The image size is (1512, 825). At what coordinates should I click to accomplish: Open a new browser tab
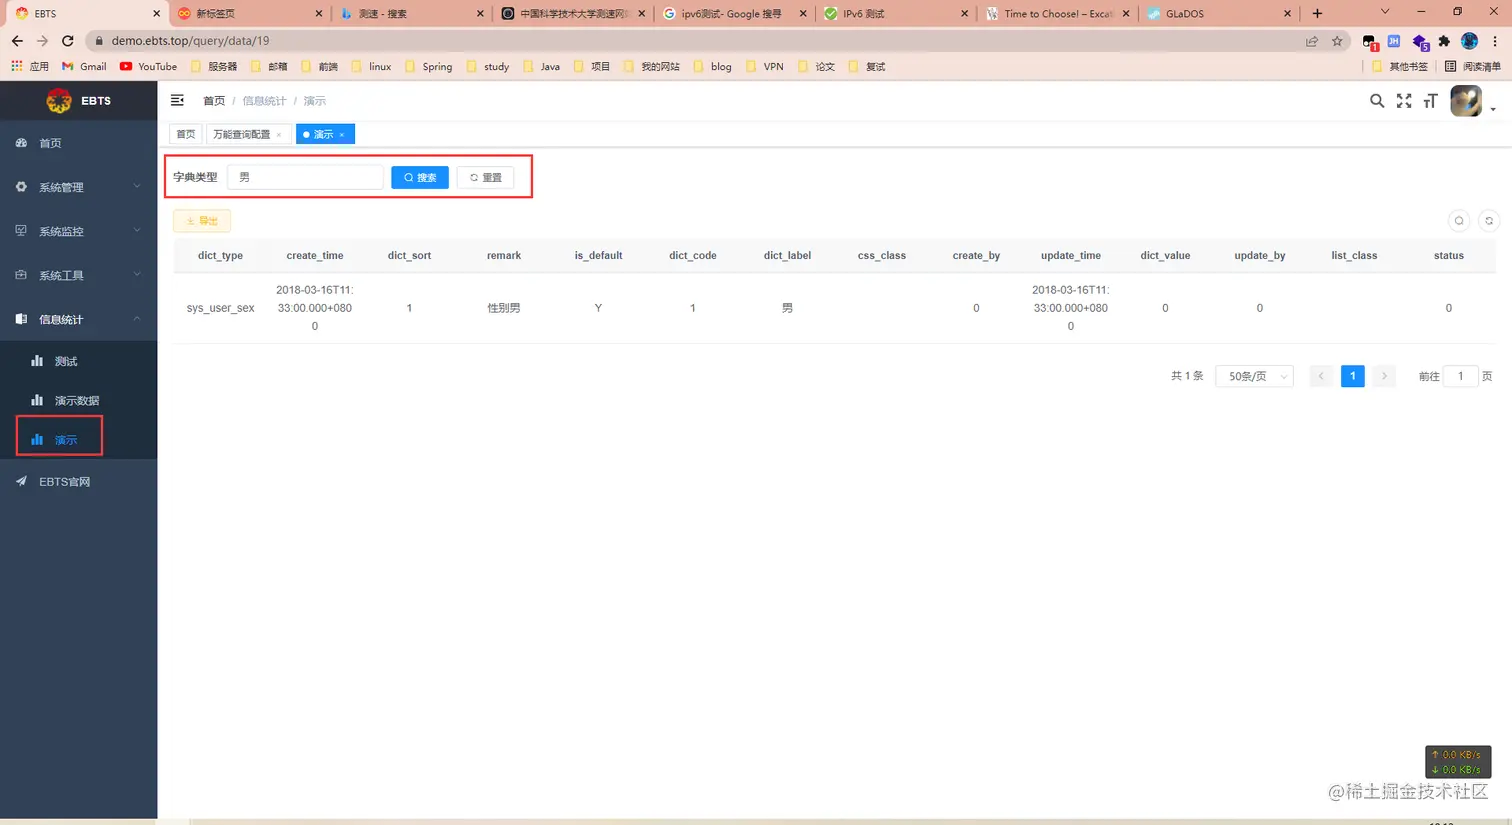tap(1317, 13)
